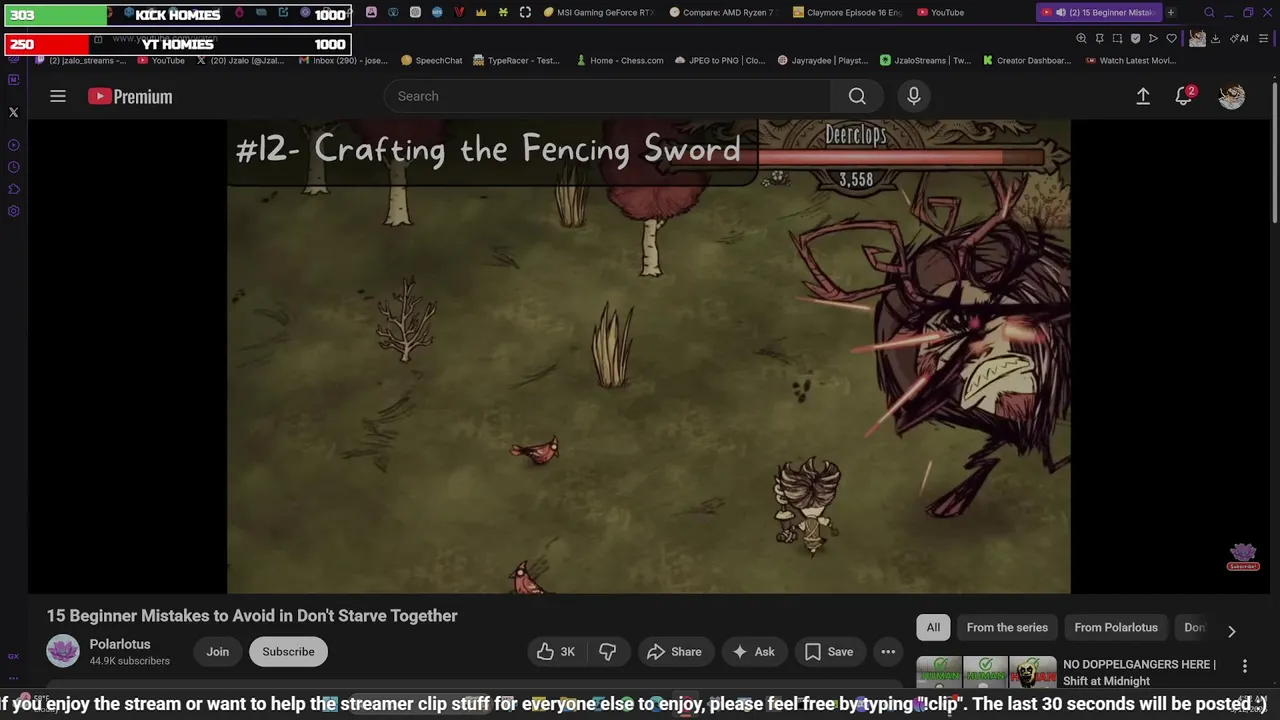Subscribe to Polarlotus channel
Image resolution: width=1280 pixels, height=720 pixels.
288,652
